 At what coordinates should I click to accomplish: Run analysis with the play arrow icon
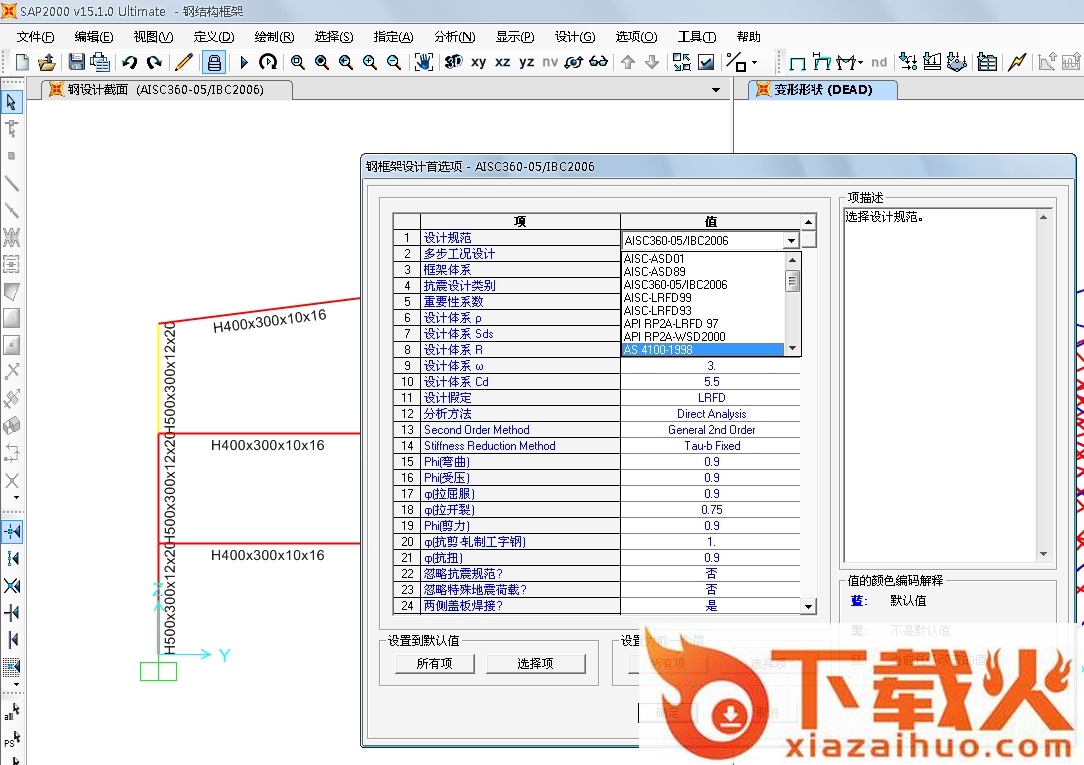tap(243, 62)
